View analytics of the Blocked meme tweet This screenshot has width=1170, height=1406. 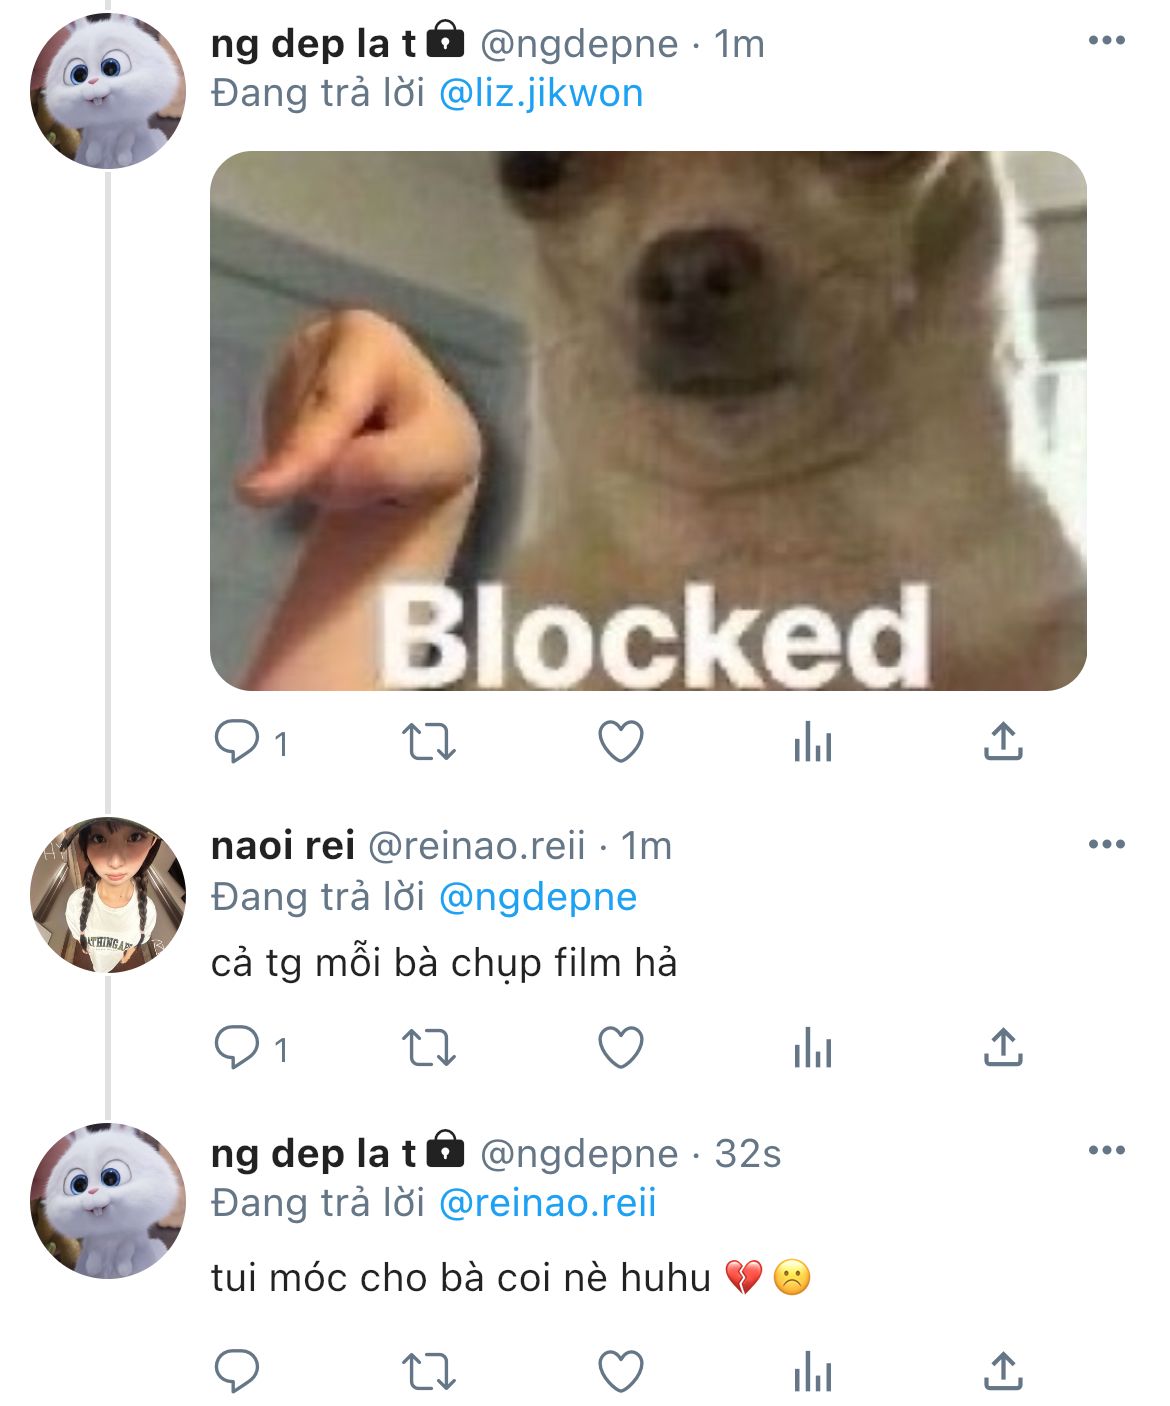pos(812,743)
